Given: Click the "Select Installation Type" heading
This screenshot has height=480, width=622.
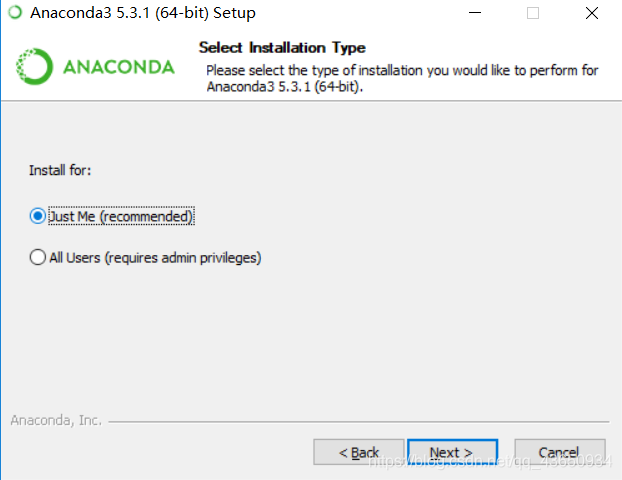Looking at the screenshot, I should 282,48.
